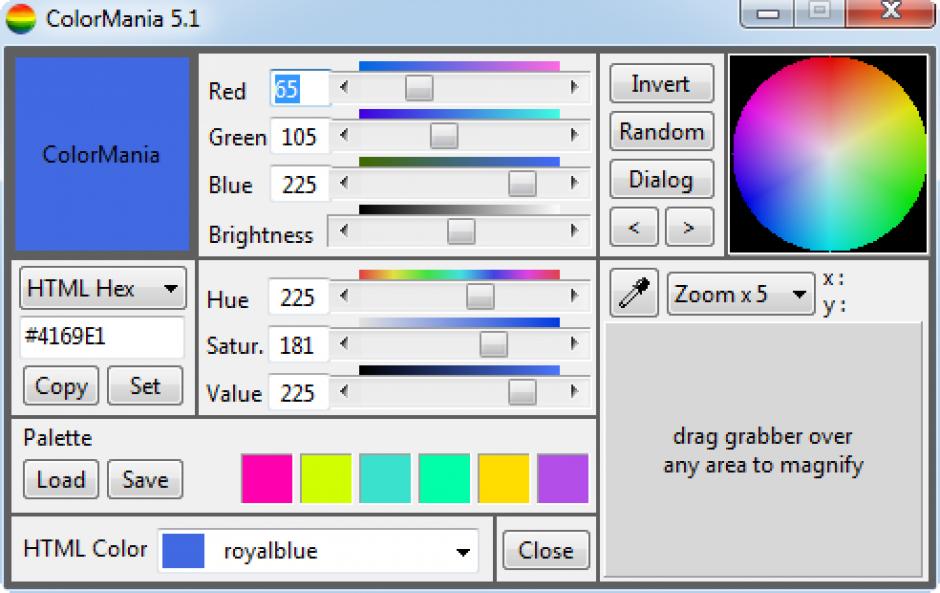Screen dimensions: 940x593
Task: Click the Close button
Action: [546, 550]
